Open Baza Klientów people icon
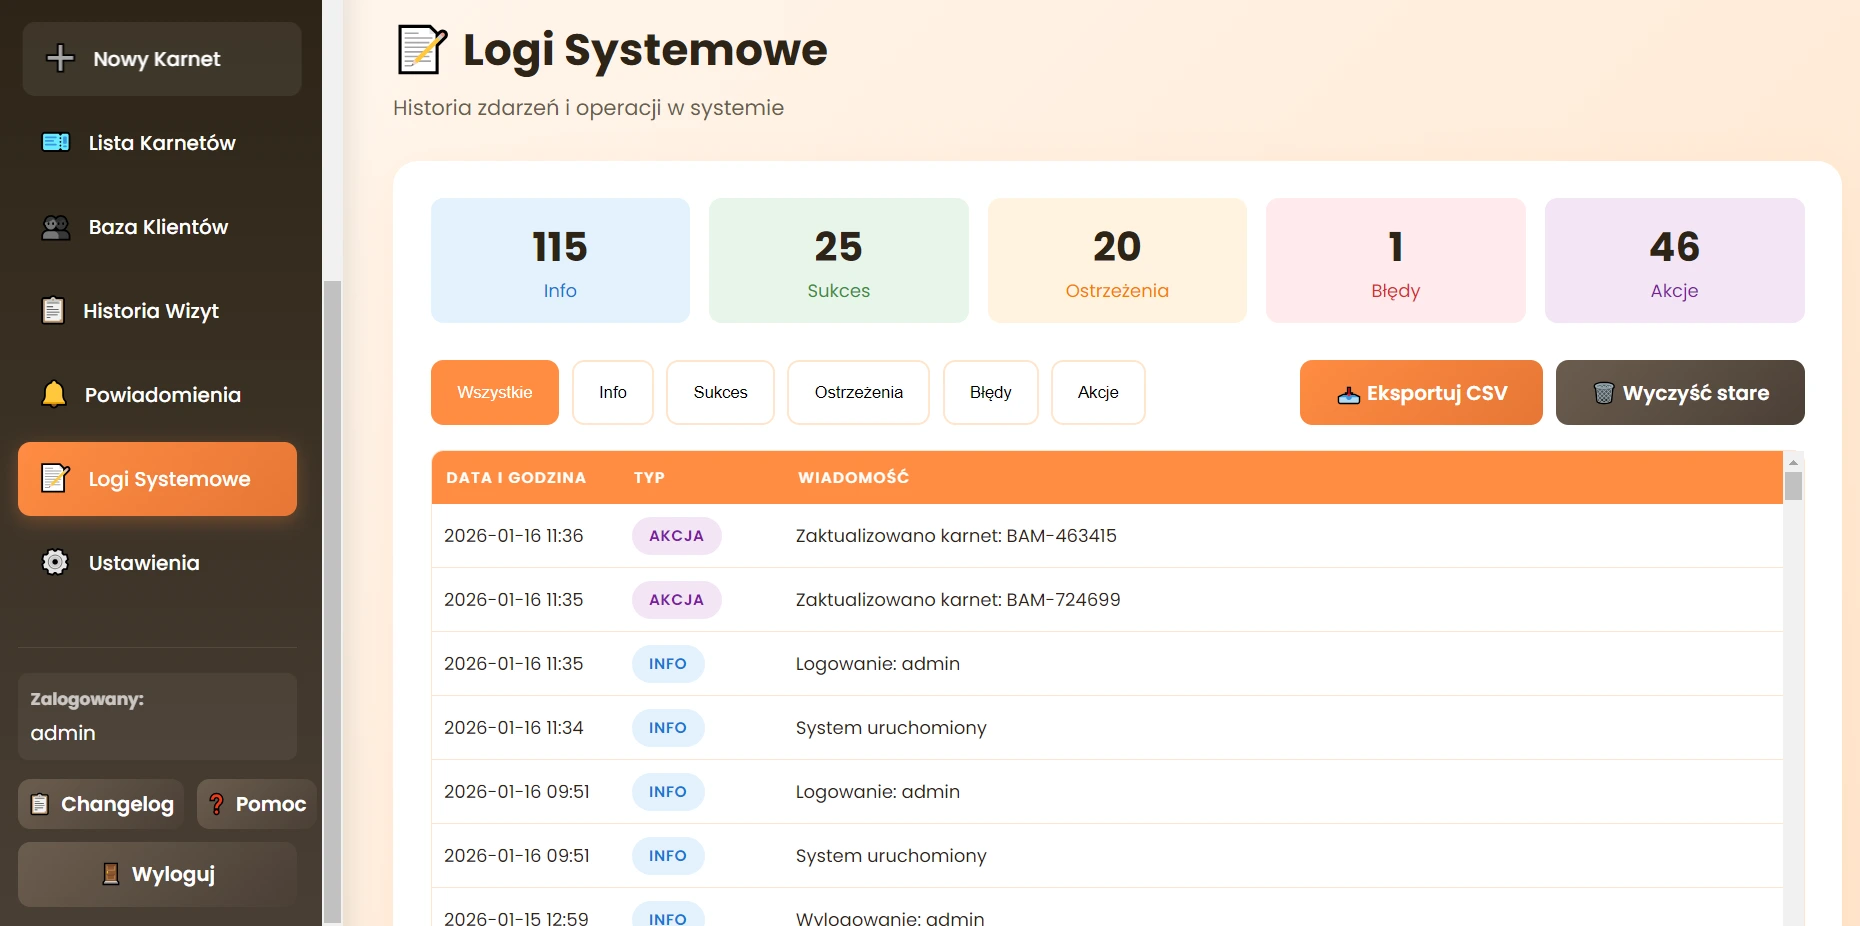 (56, 227)
